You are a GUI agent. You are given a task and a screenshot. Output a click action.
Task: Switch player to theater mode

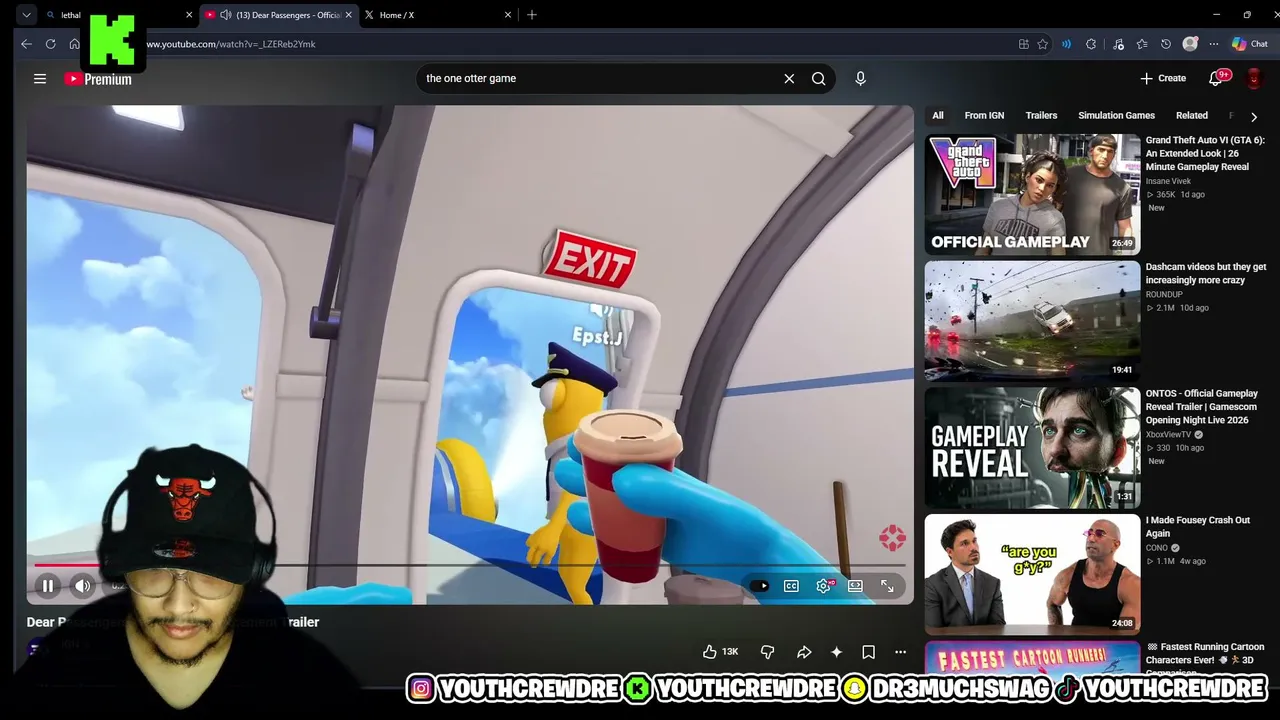(x=855, y=586)
